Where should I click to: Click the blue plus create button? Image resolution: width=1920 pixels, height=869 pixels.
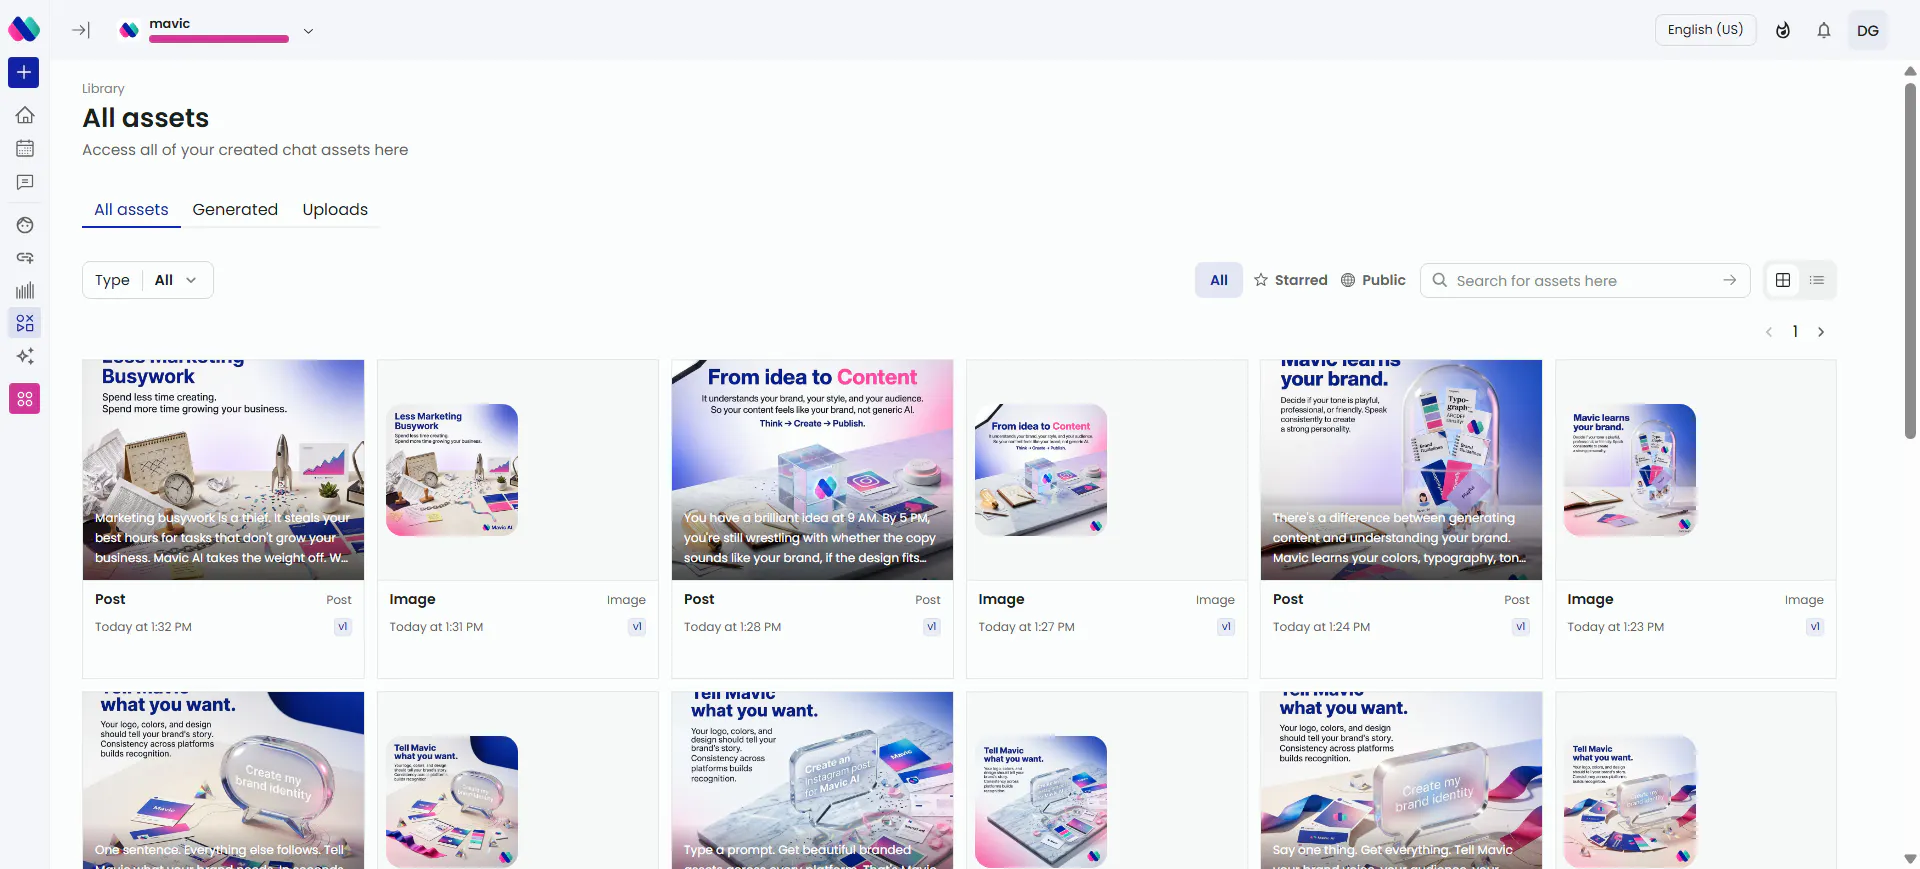(x=24, y=72)
